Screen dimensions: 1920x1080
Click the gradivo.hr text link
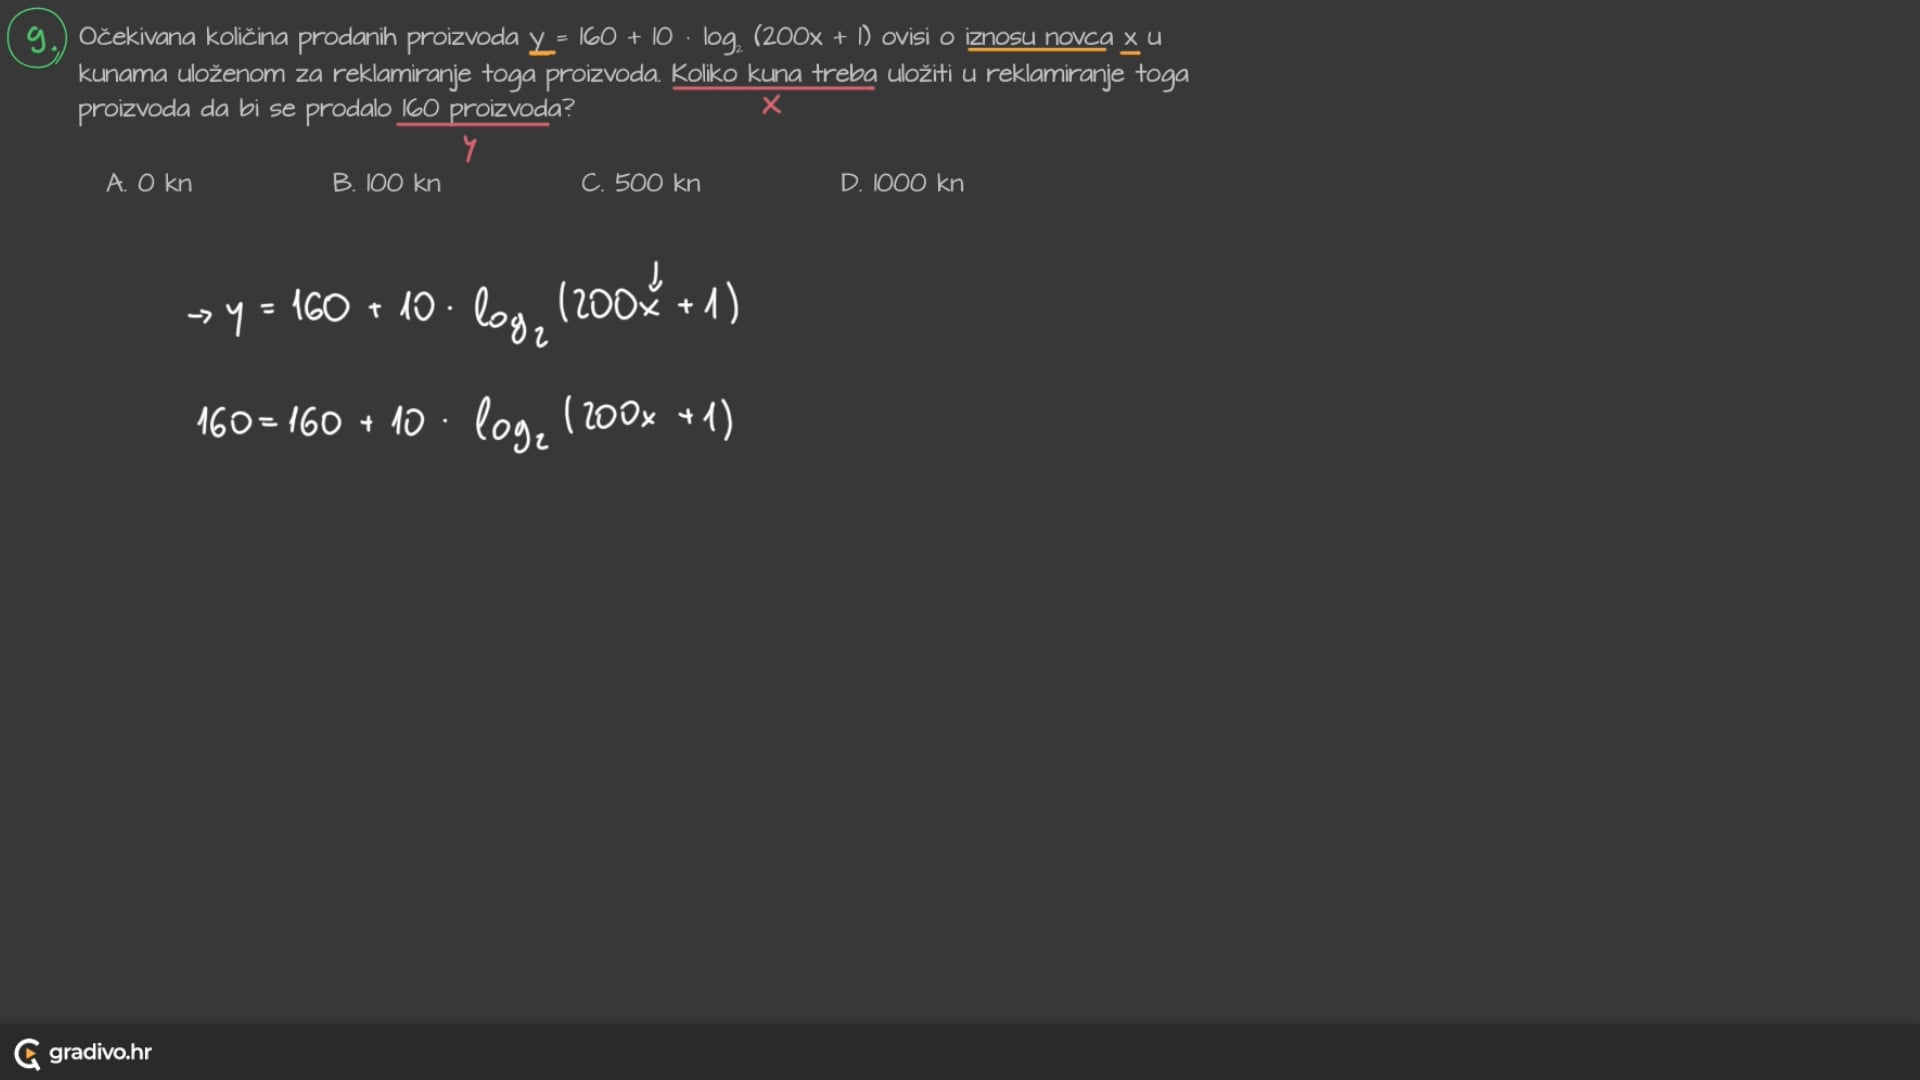point(100,1052)
